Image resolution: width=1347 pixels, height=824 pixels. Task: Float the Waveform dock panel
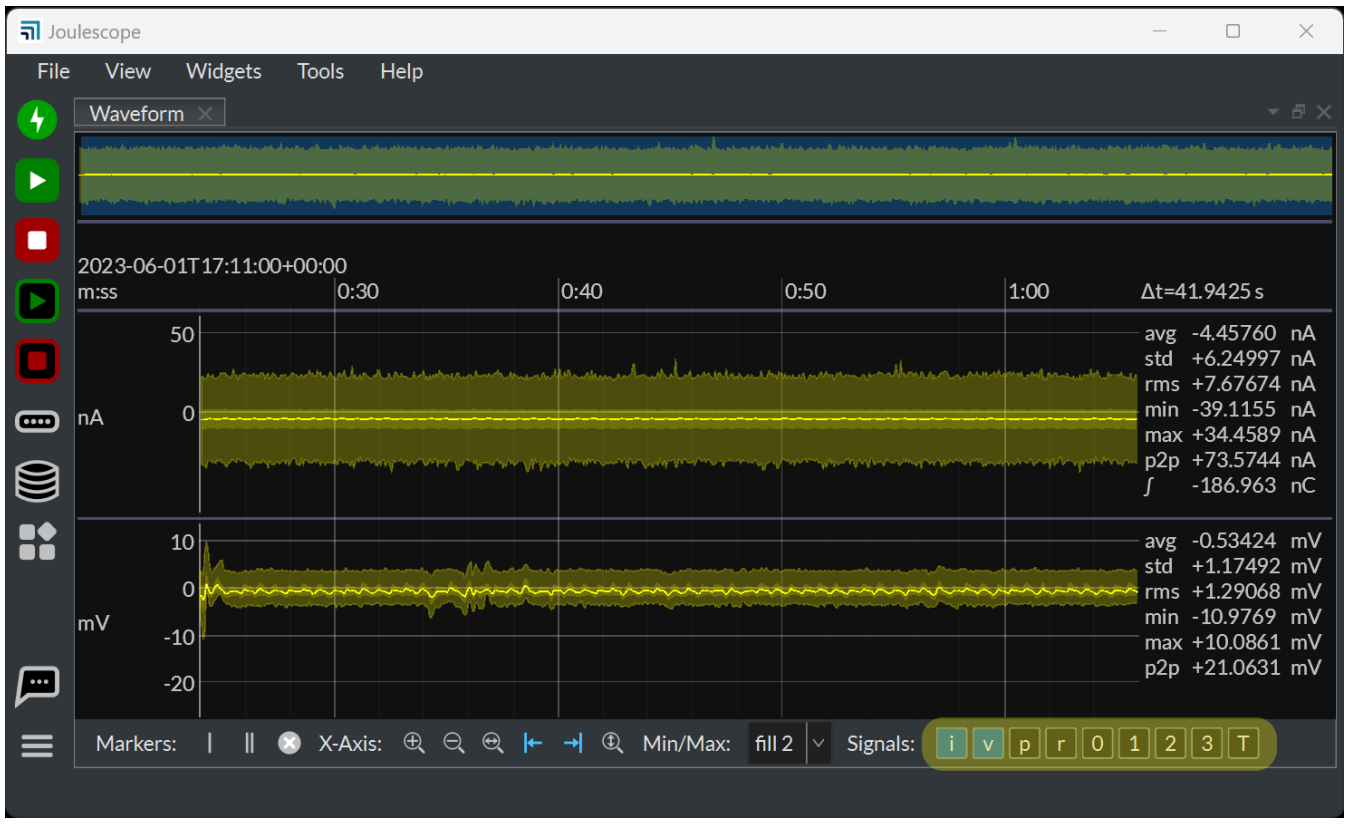(x=1299, y=112)
